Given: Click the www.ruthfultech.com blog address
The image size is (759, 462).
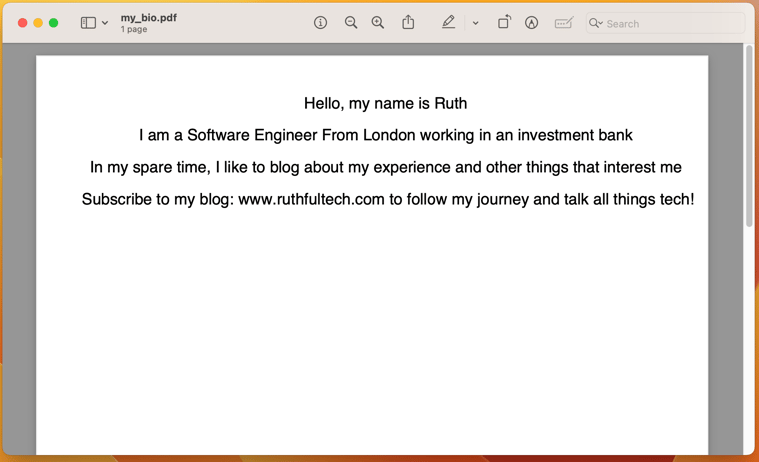Looking at the screenshot, I should [x=311, y=199].
